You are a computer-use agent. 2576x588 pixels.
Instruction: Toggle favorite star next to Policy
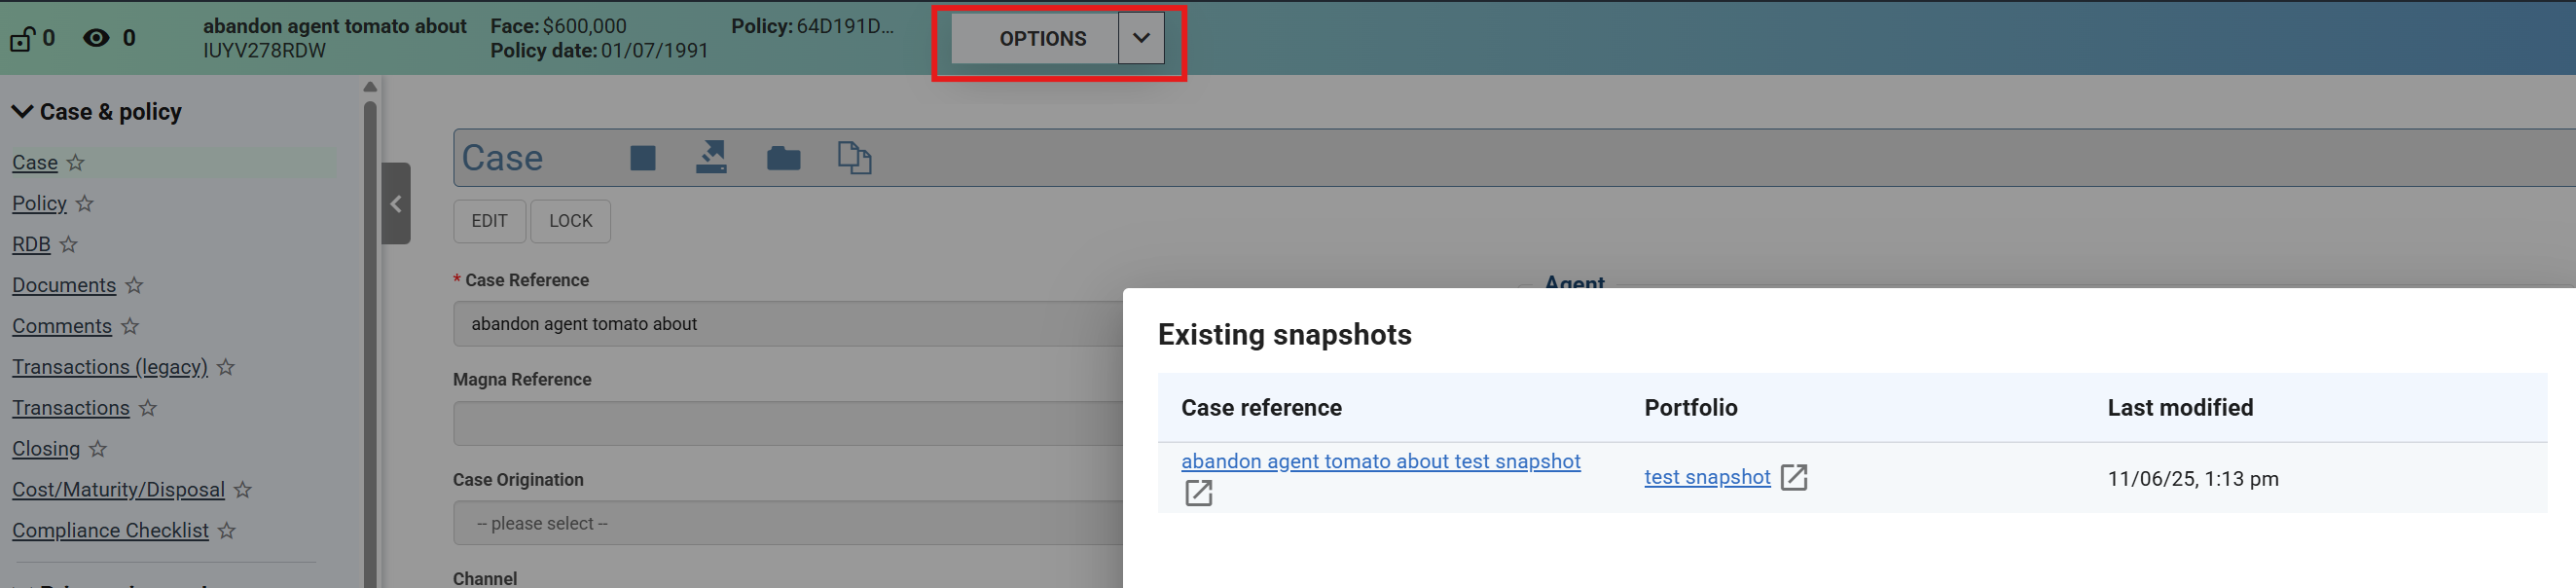coord(85,204)
